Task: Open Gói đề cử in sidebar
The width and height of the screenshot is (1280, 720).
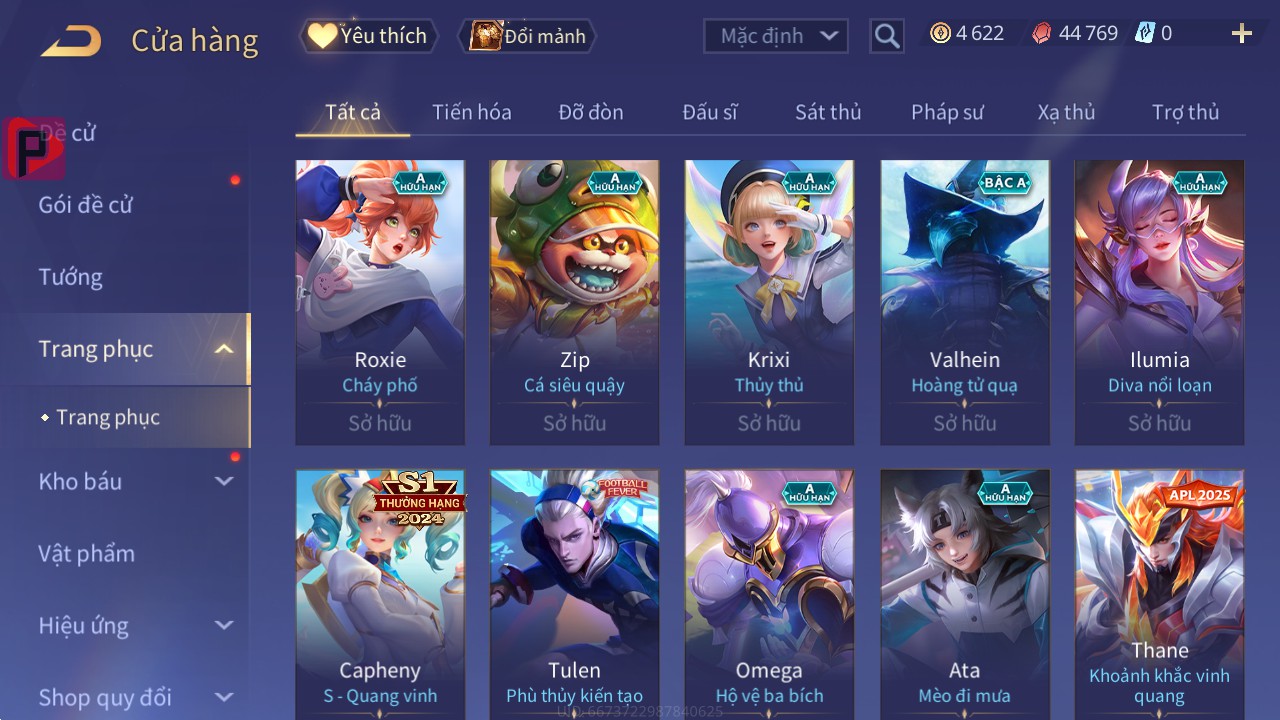Action: pyautogui.click(x=86, y=205)
